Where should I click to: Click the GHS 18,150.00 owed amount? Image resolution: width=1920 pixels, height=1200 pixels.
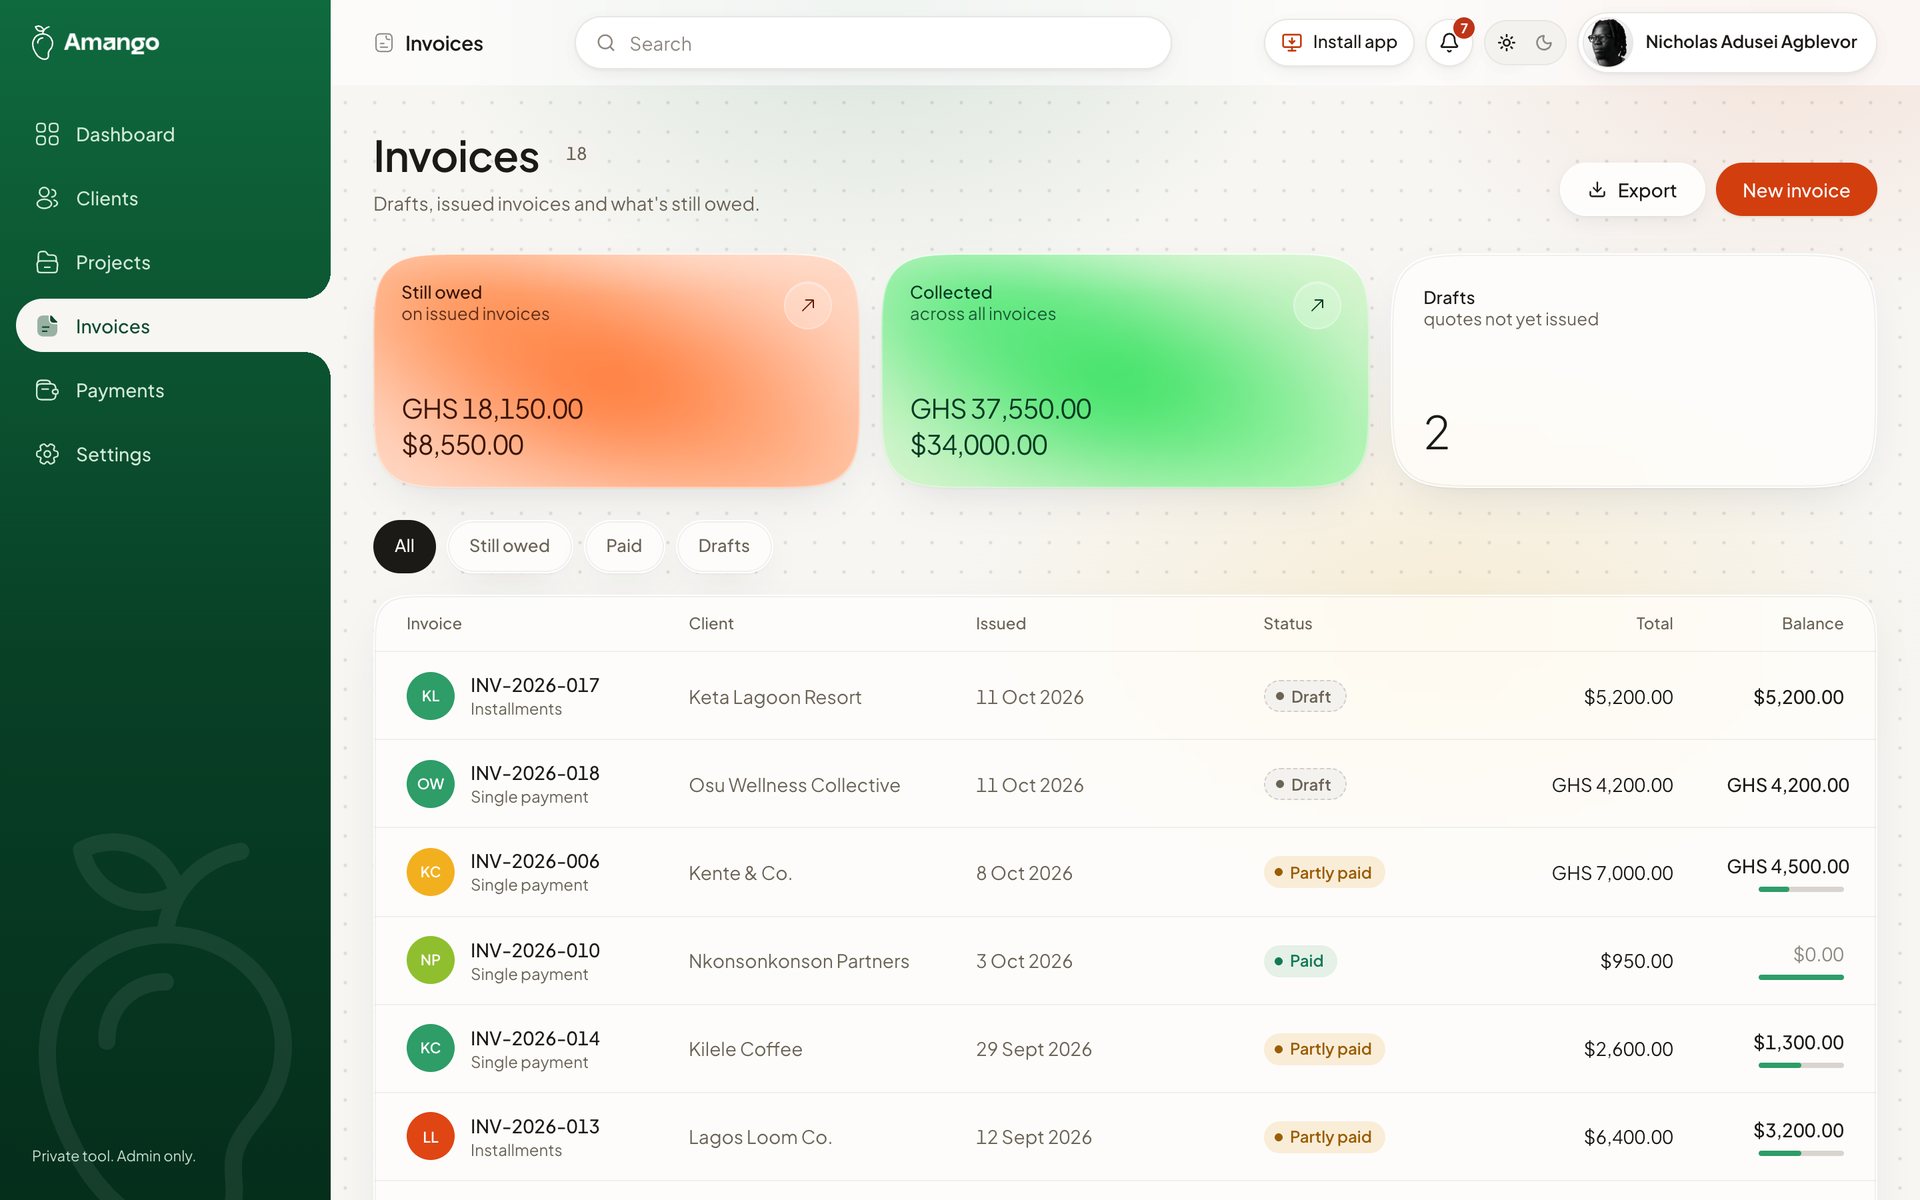492,409
